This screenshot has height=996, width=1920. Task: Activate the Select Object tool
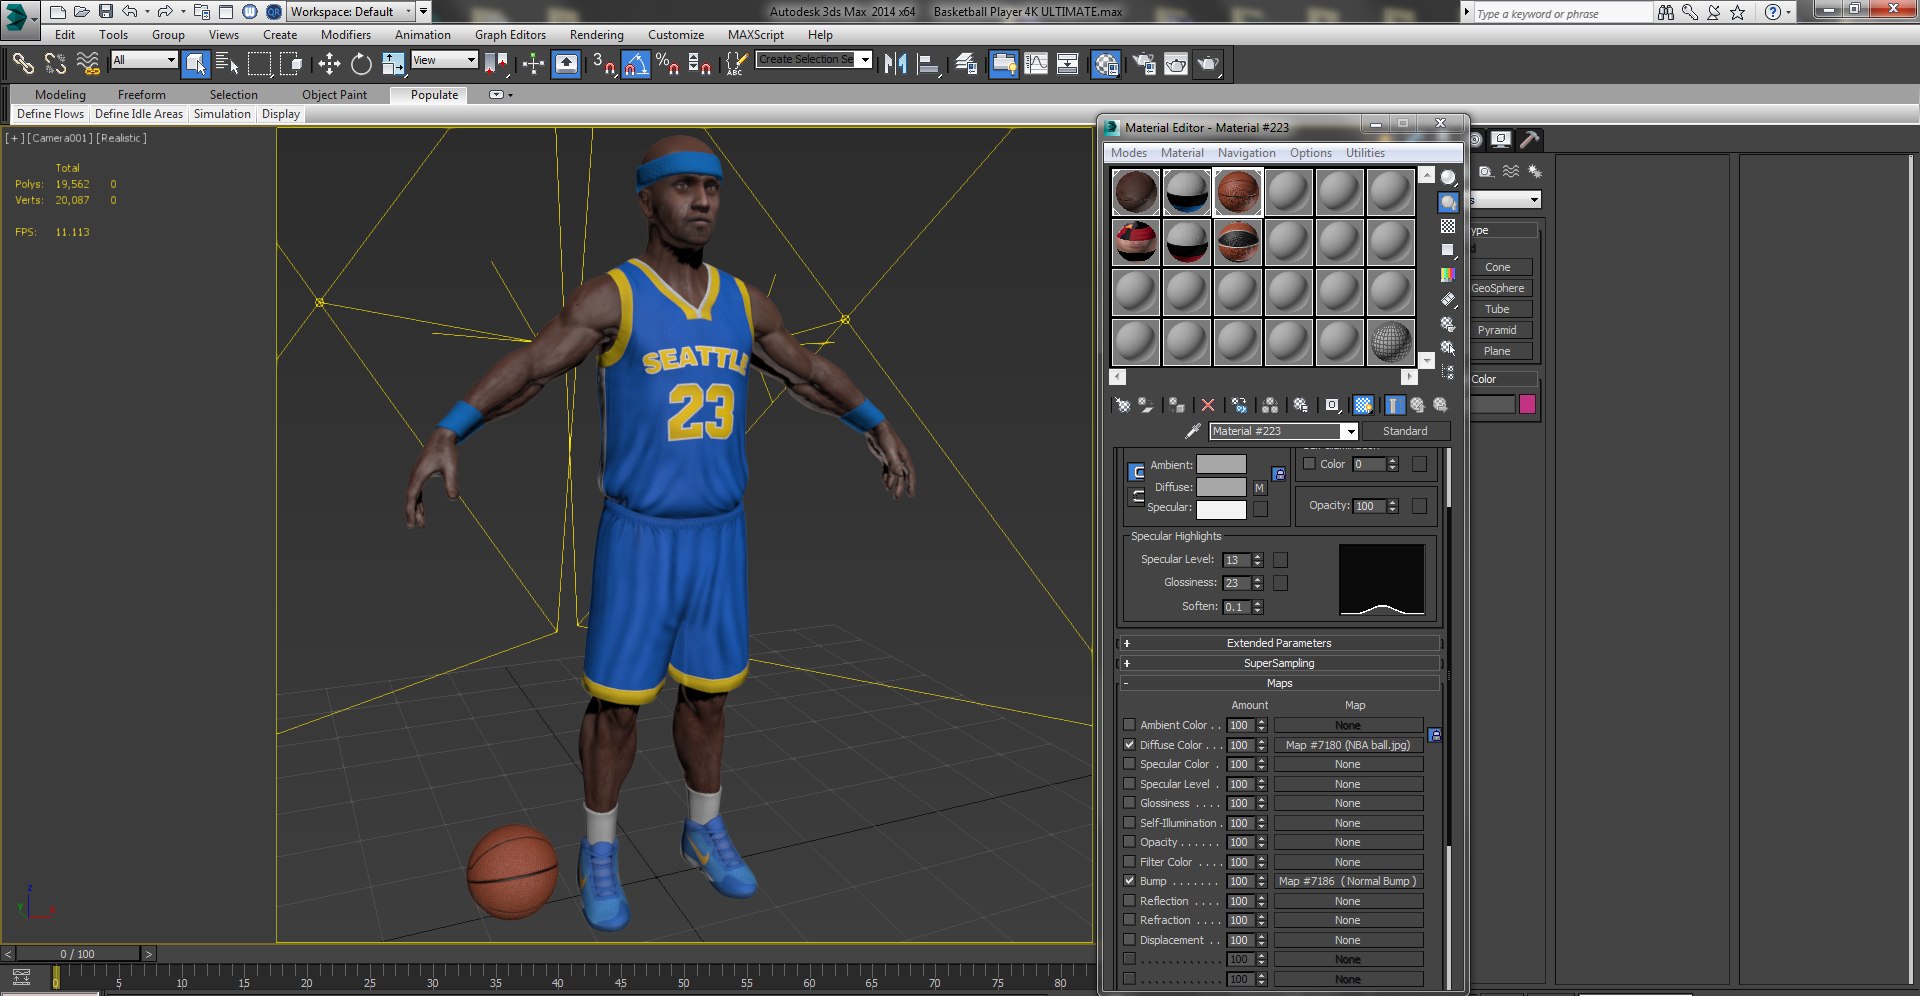[x=196, y=64]
